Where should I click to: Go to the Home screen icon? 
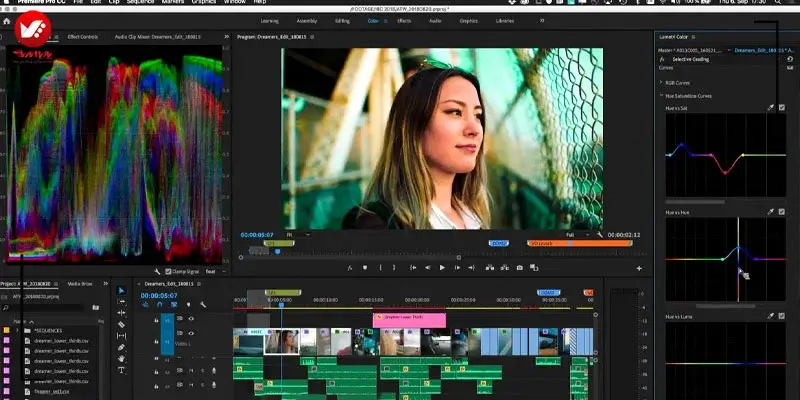(6, 21)
